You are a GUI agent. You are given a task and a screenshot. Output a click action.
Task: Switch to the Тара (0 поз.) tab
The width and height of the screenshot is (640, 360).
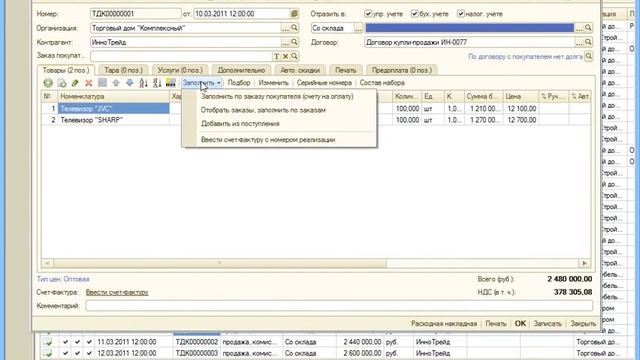123,70
